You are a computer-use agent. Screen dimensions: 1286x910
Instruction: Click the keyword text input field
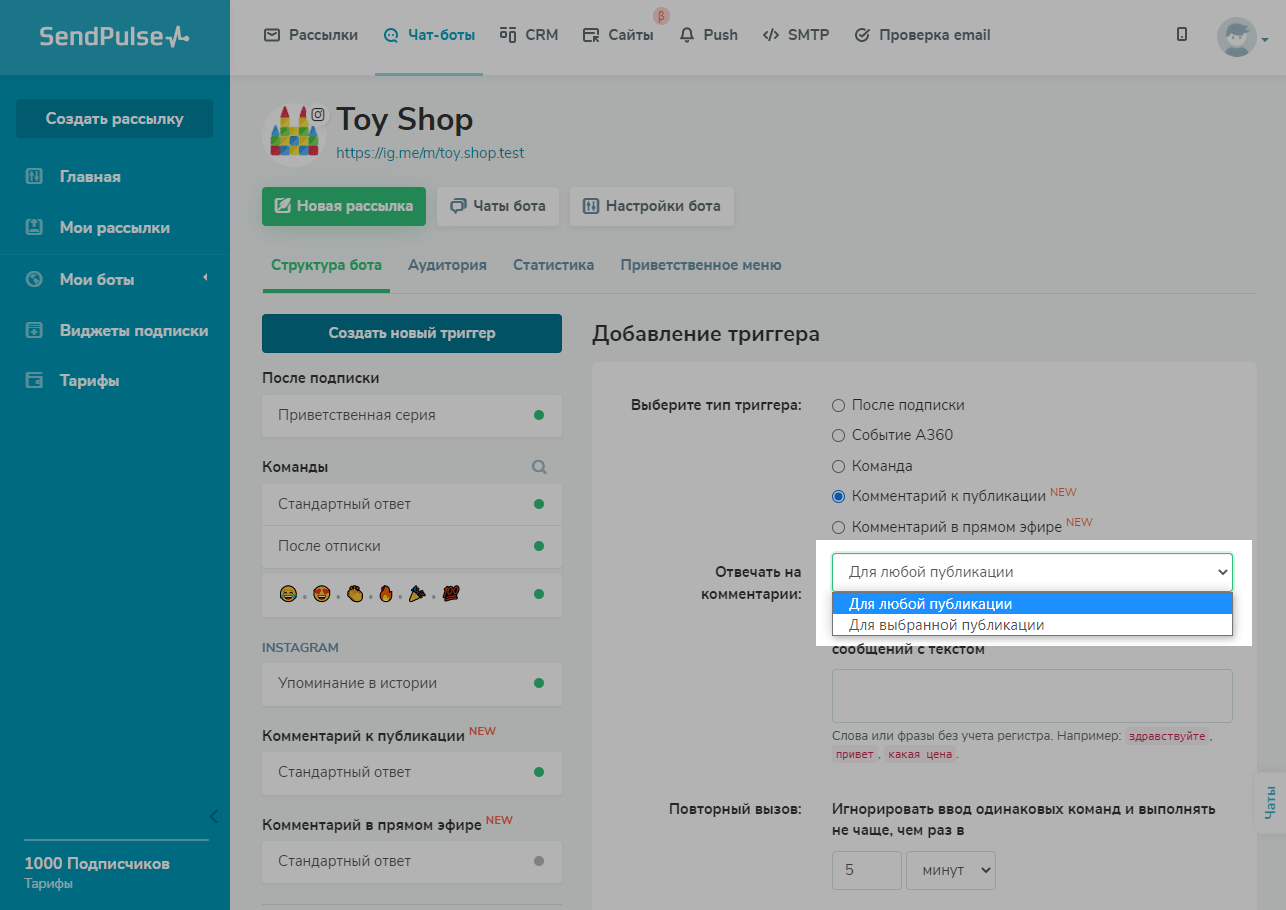pyautogui.click(x=1031, y=695)
